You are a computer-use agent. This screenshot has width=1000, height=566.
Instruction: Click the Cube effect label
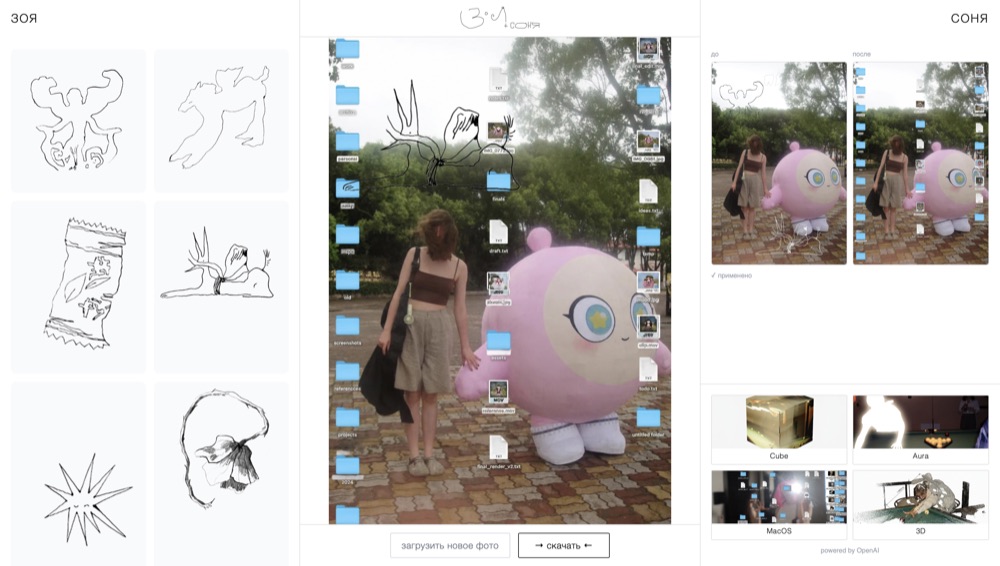tap(779, 456)
